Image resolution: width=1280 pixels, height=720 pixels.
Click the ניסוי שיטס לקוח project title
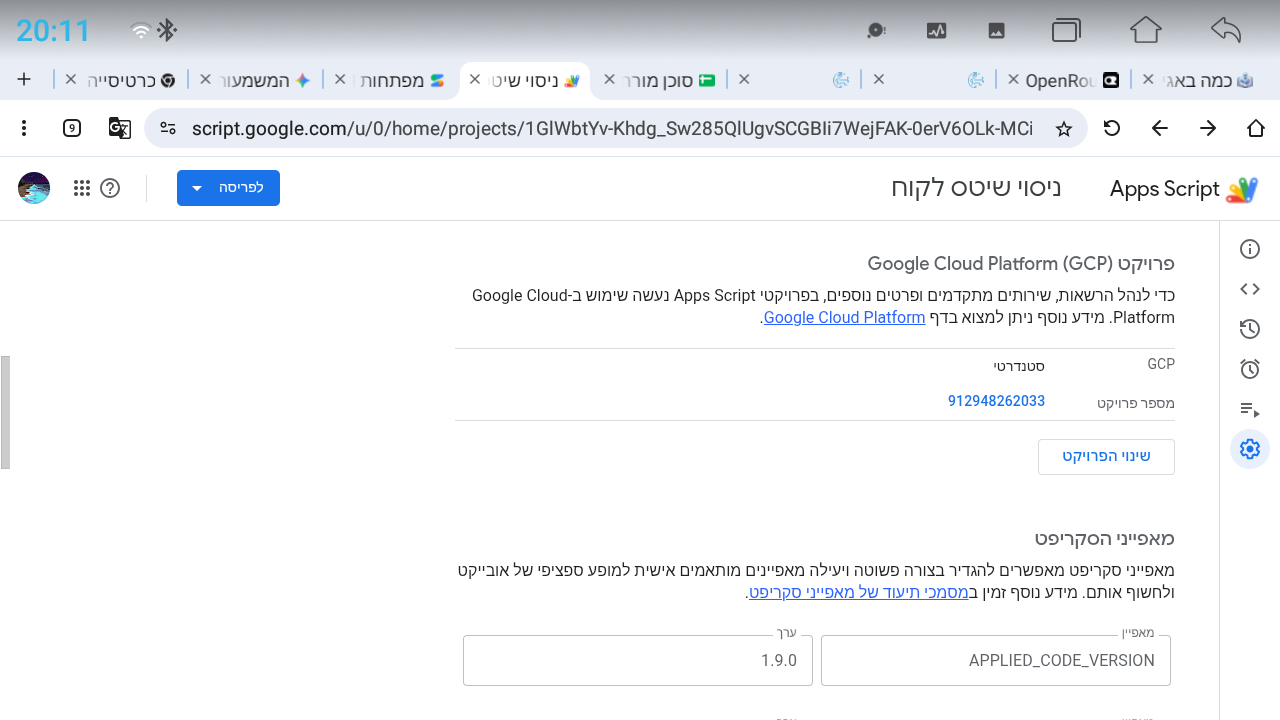coord(976,188)
